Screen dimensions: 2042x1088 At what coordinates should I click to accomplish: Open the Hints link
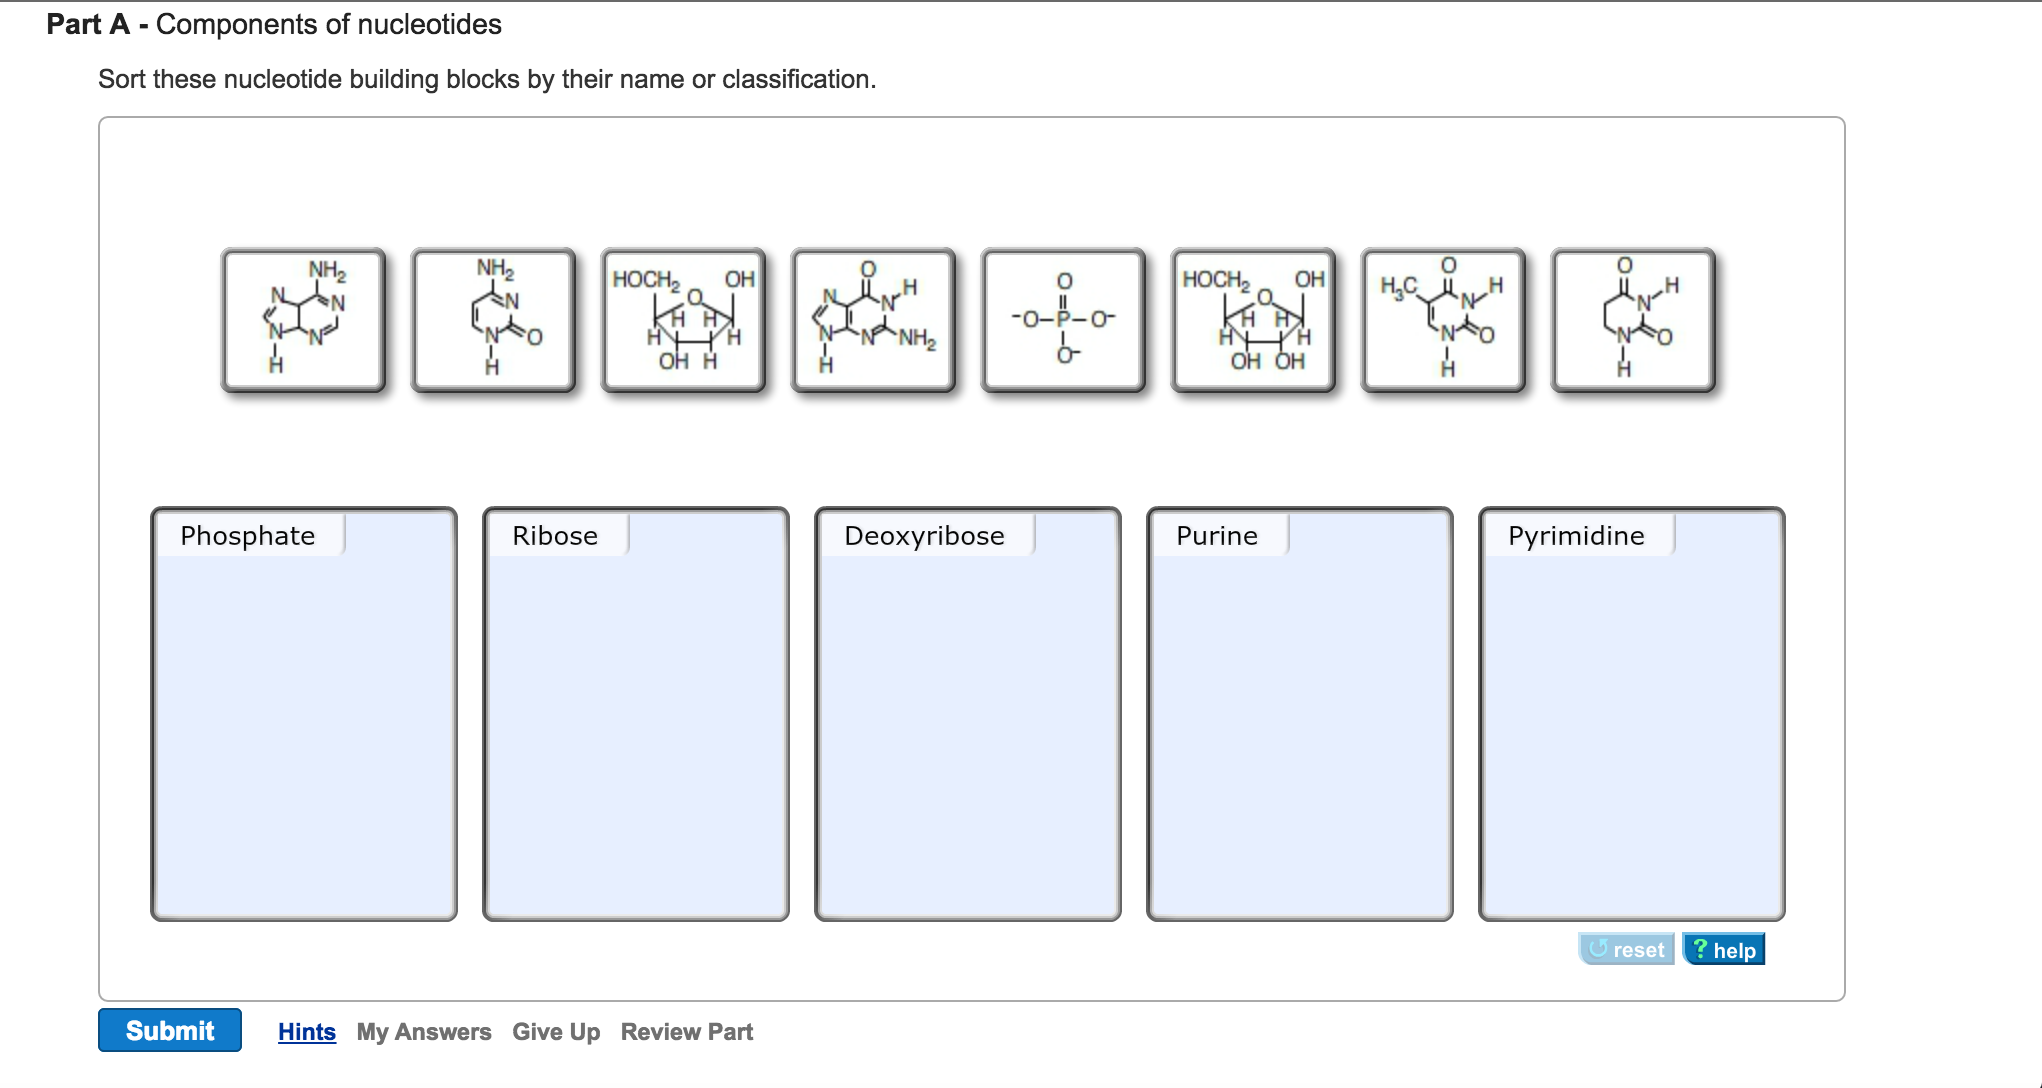(x=306, y=1031)
